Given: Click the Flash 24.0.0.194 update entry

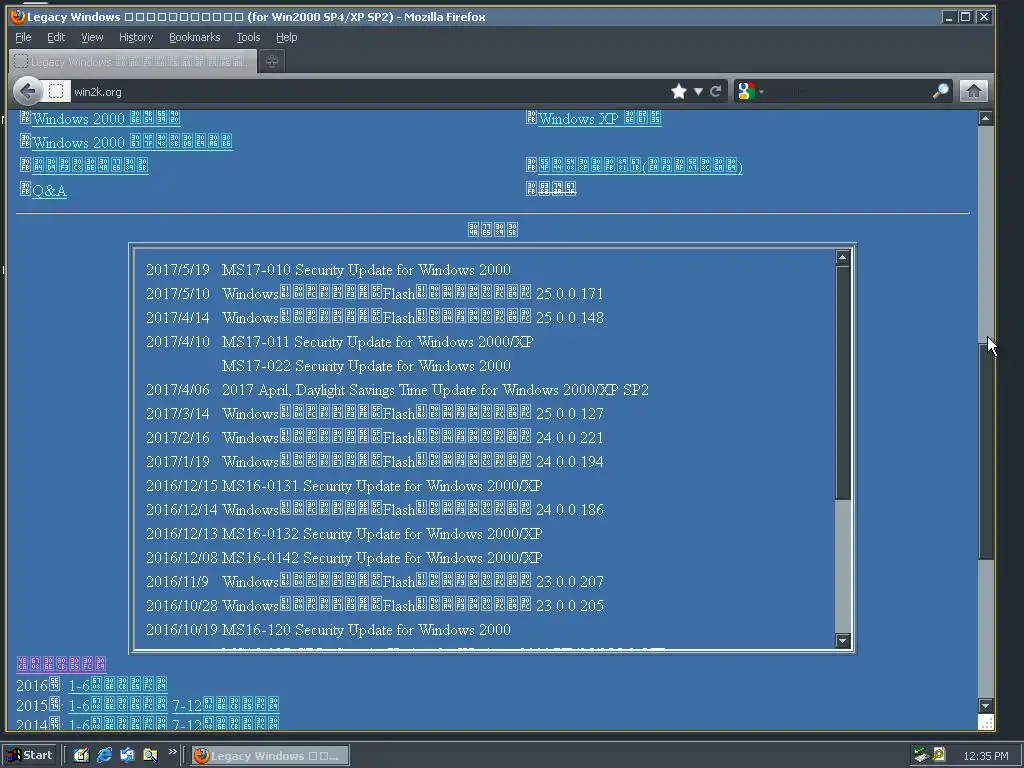Looking at the screenshot, I should point(413,462).
